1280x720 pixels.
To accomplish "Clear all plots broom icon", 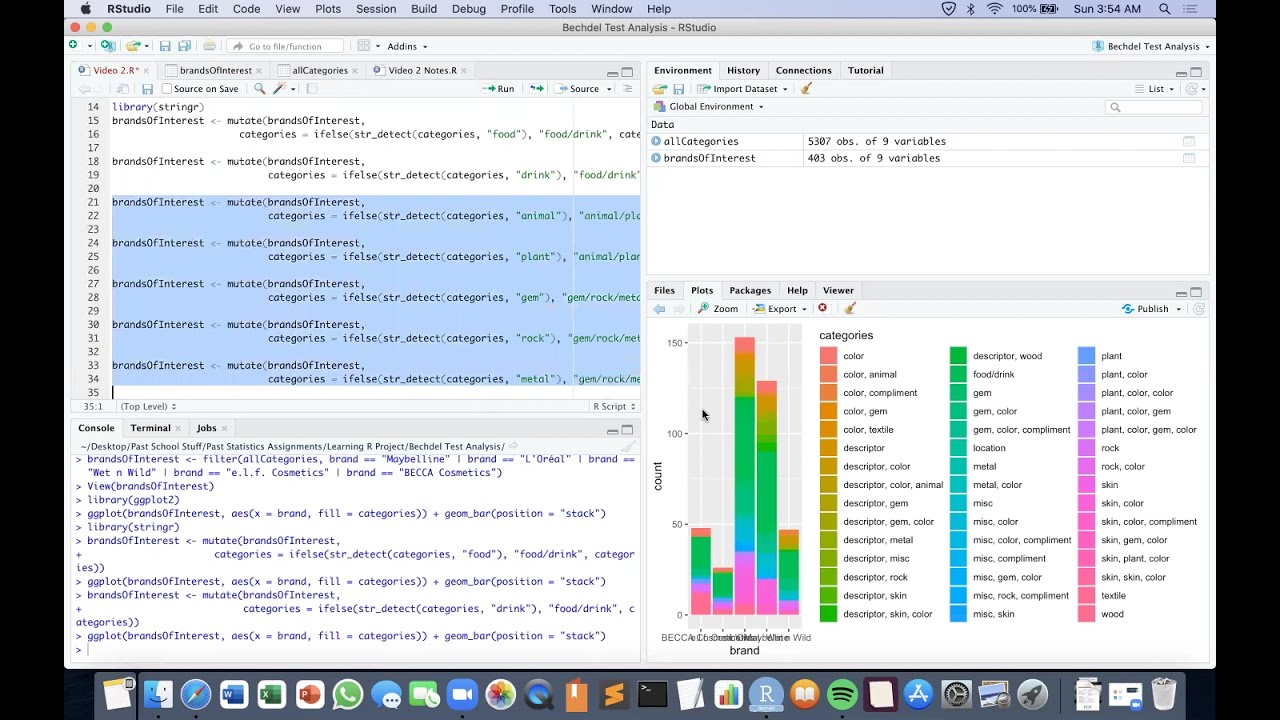I will tap(850, 309).
